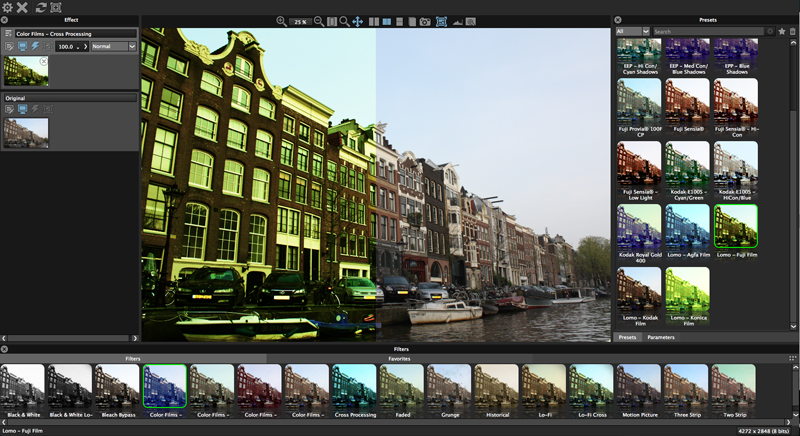Click the opacity stepper arrow beside 100.0

[x=85, y=46]
